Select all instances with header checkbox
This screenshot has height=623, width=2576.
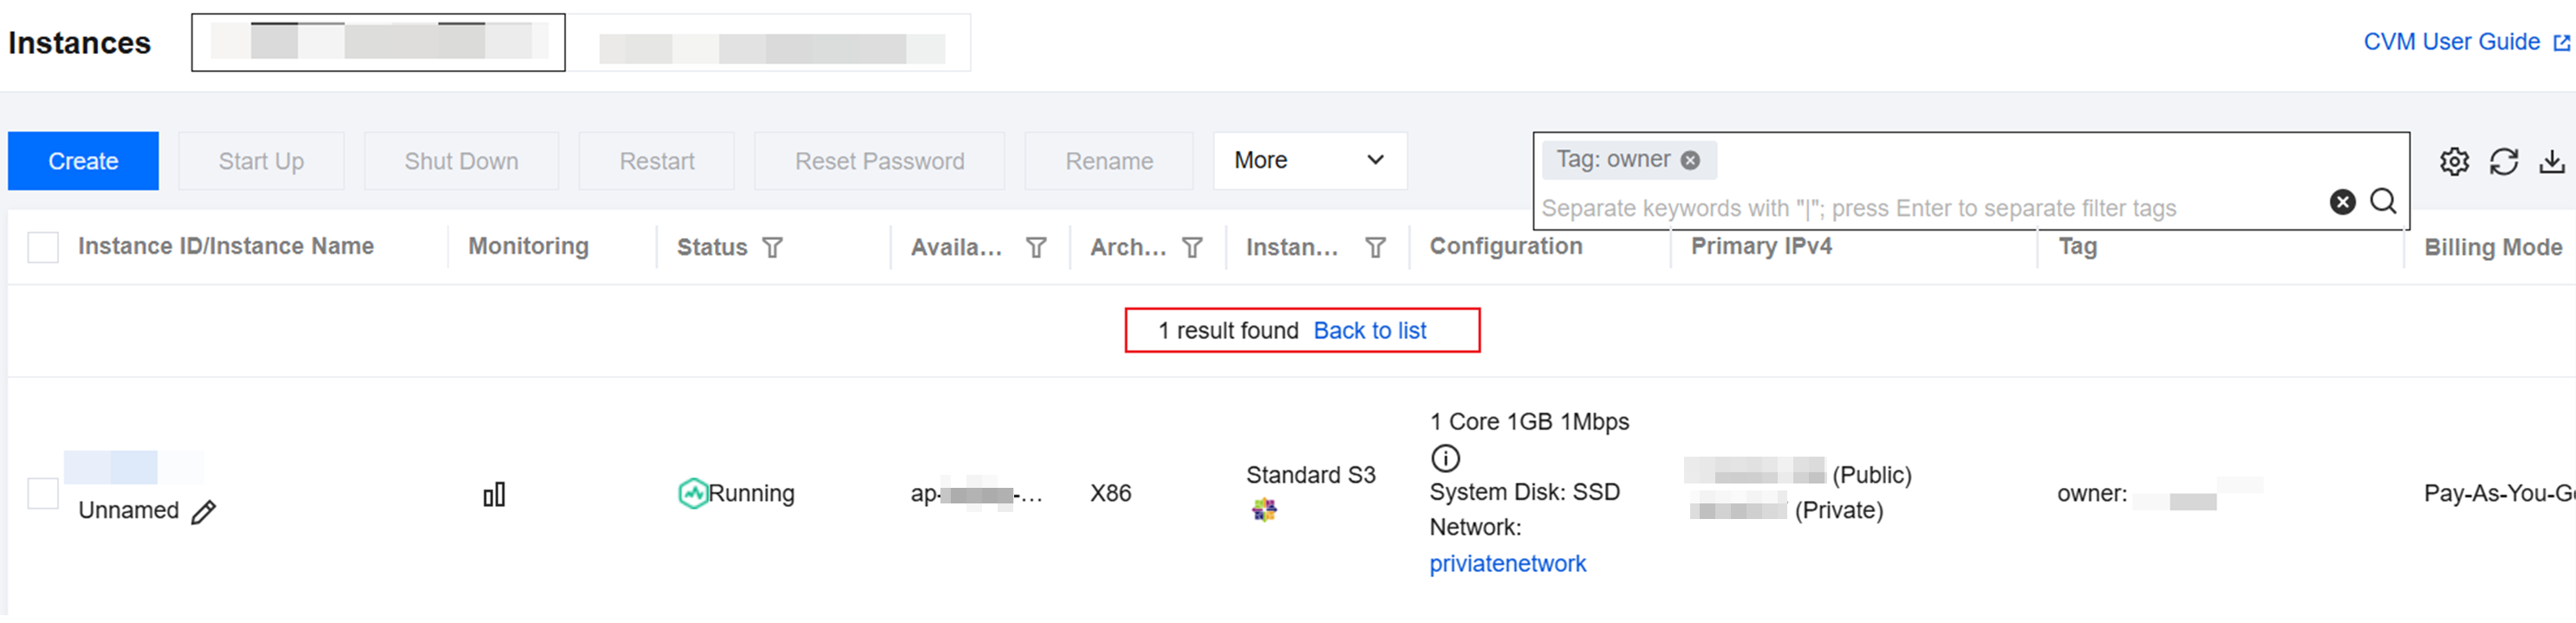(x=43, y=247)
